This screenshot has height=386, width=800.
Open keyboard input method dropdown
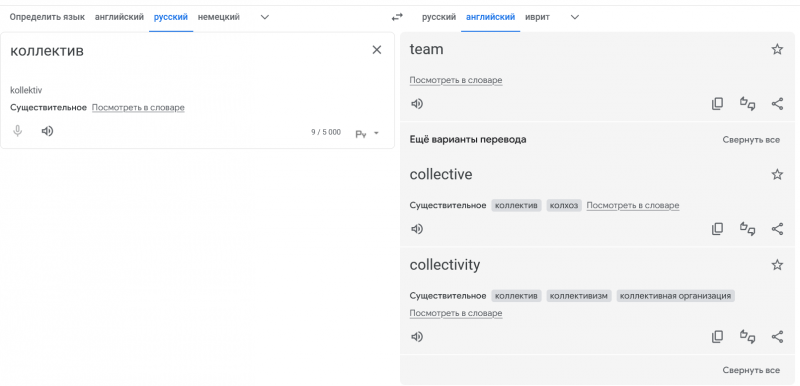367,134
